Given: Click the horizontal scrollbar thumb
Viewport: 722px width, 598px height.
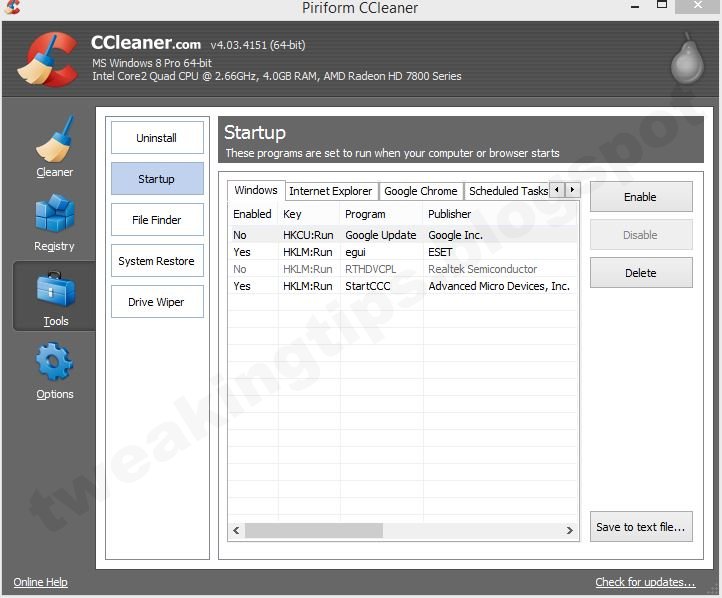Looking at the screenshot, I should [x=314, y=530].
